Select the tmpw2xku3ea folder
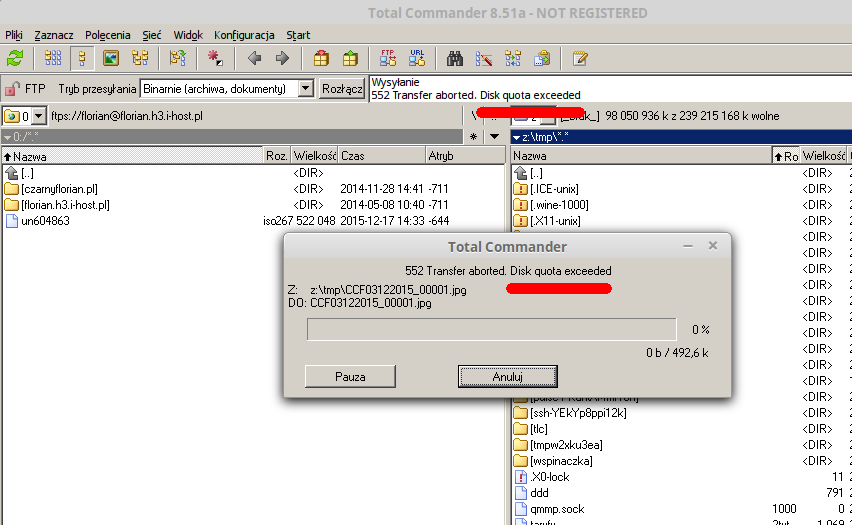 pyautogui.click(x=566, y=445)
